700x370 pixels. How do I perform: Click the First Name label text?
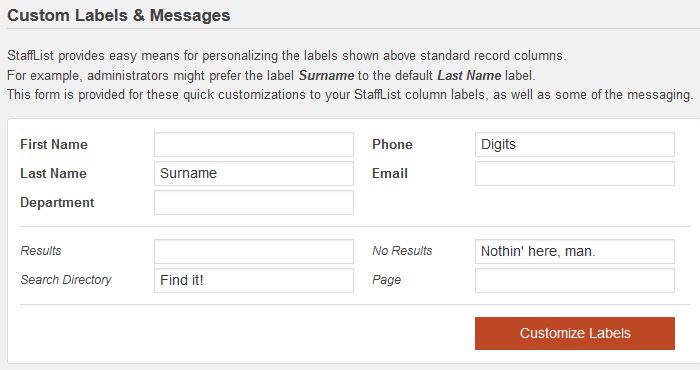point(54,144)
